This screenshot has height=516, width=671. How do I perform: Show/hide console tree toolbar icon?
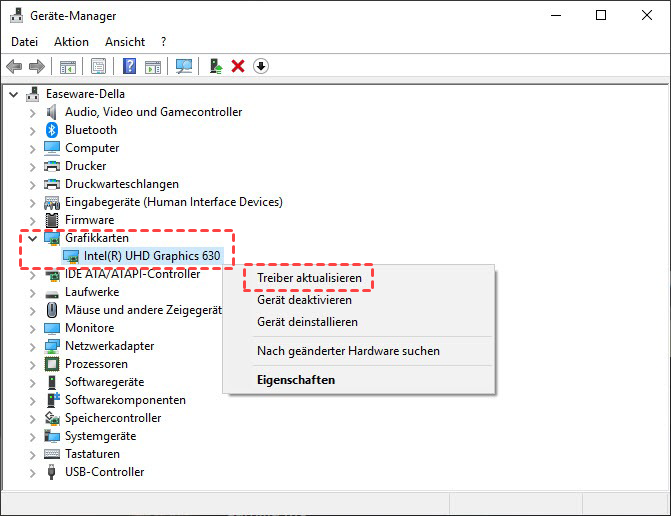pos(68,66)
